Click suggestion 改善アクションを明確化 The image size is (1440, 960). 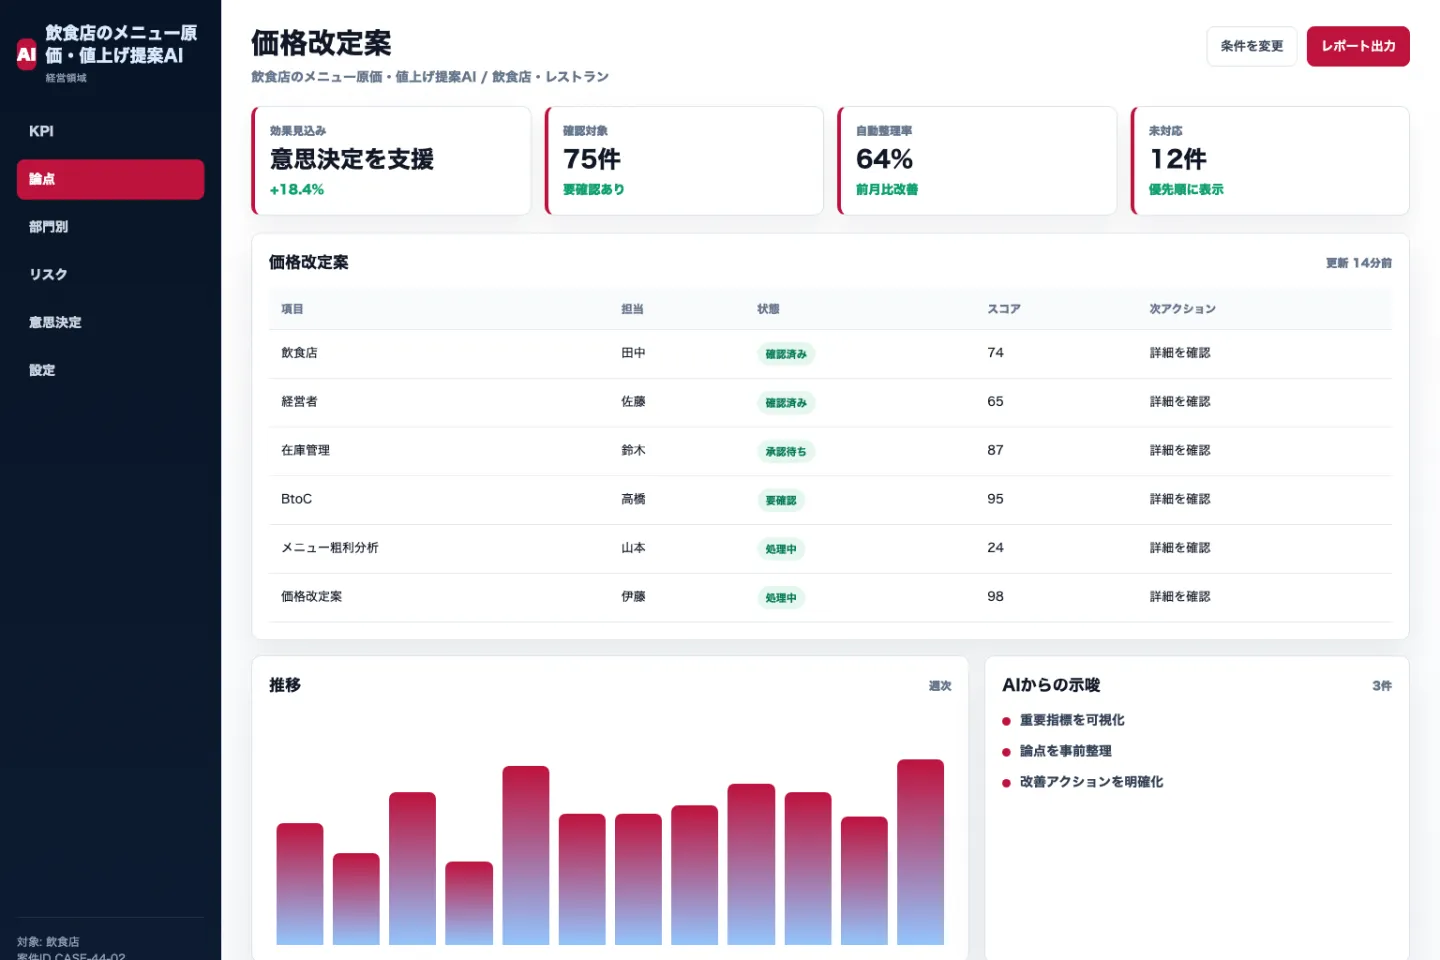pos(1091,782)
